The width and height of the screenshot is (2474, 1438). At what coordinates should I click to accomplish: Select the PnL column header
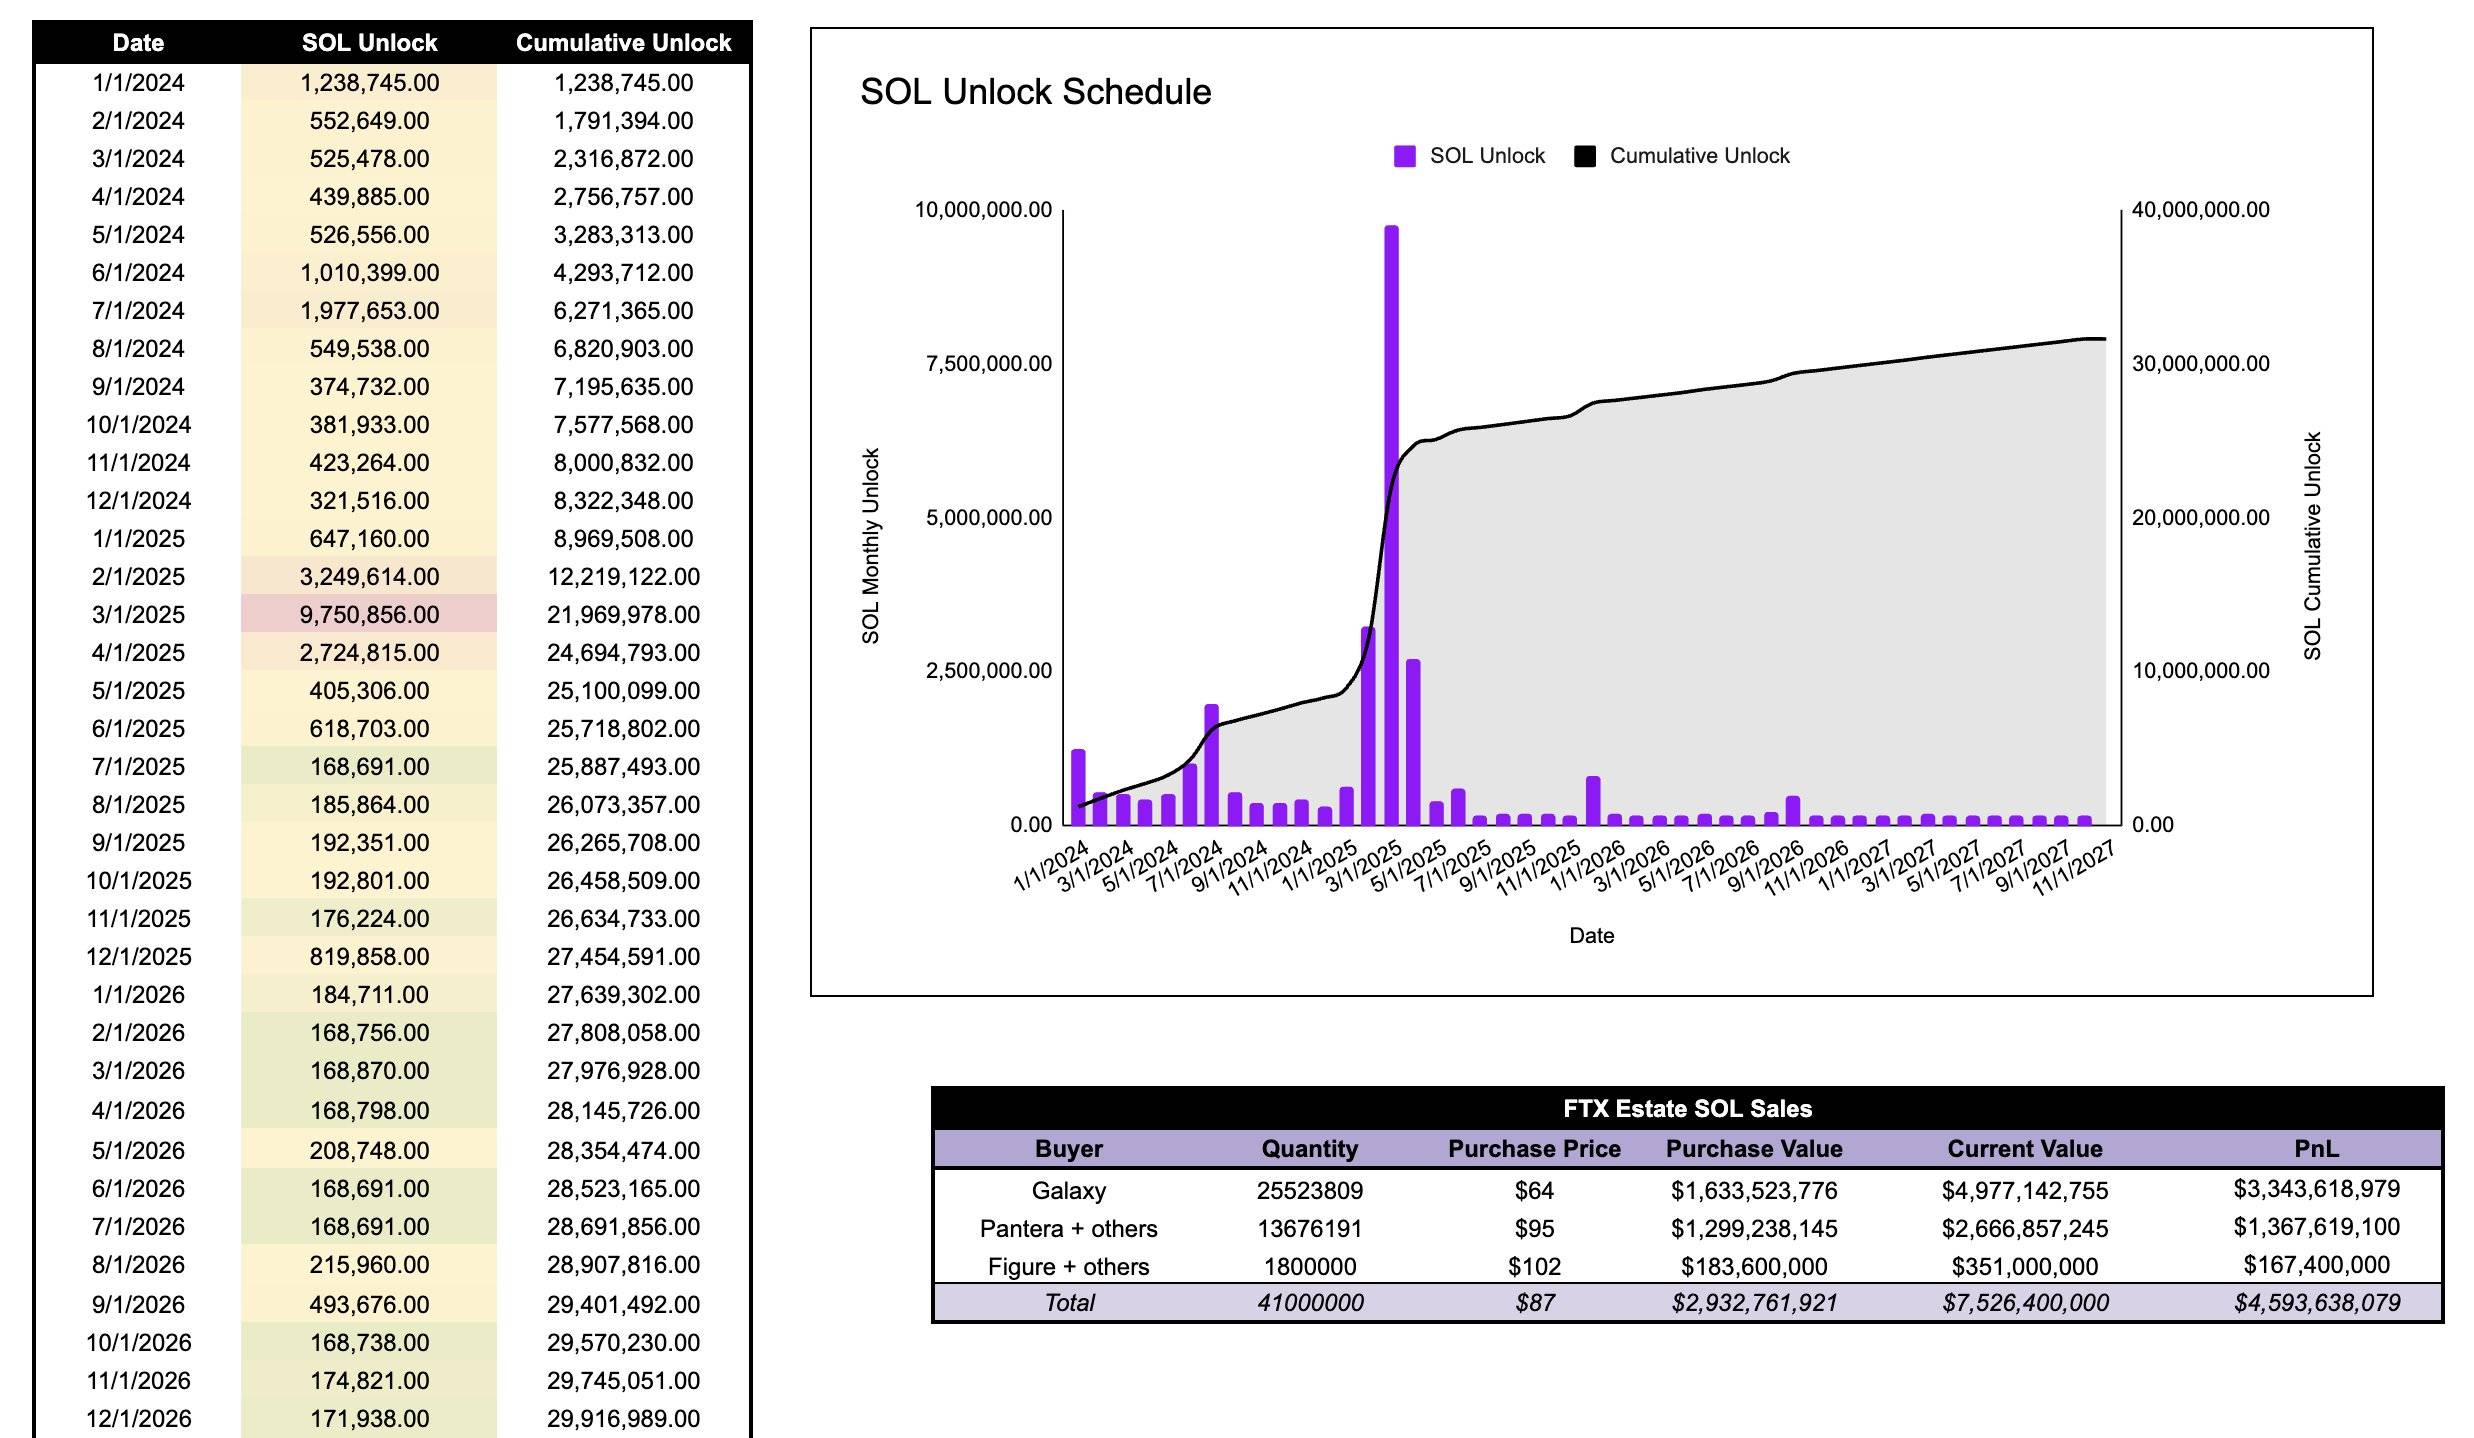2316,1148
